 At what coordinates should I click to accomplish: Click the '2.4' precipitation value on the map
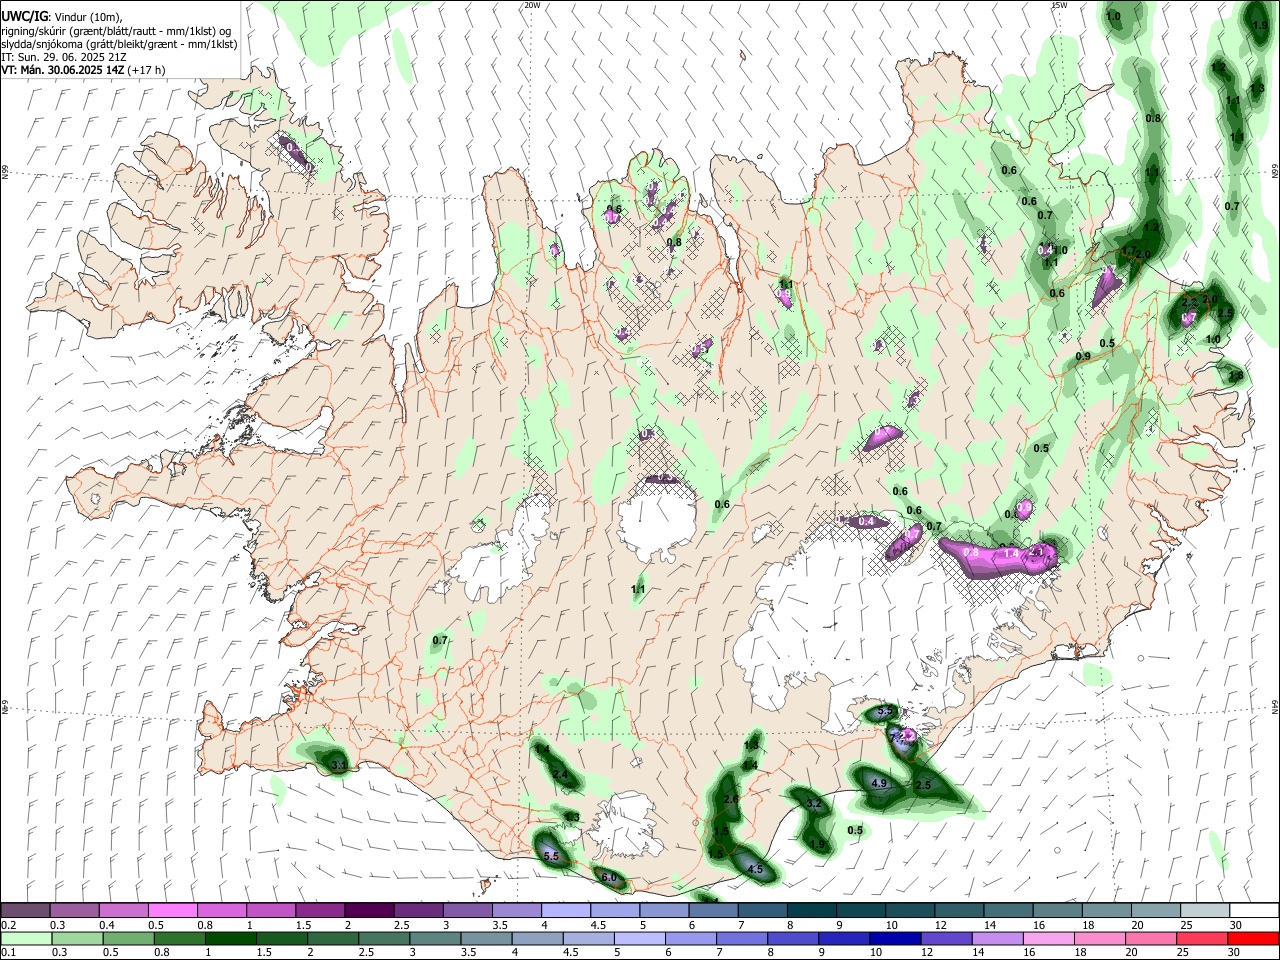pos(560,775)
